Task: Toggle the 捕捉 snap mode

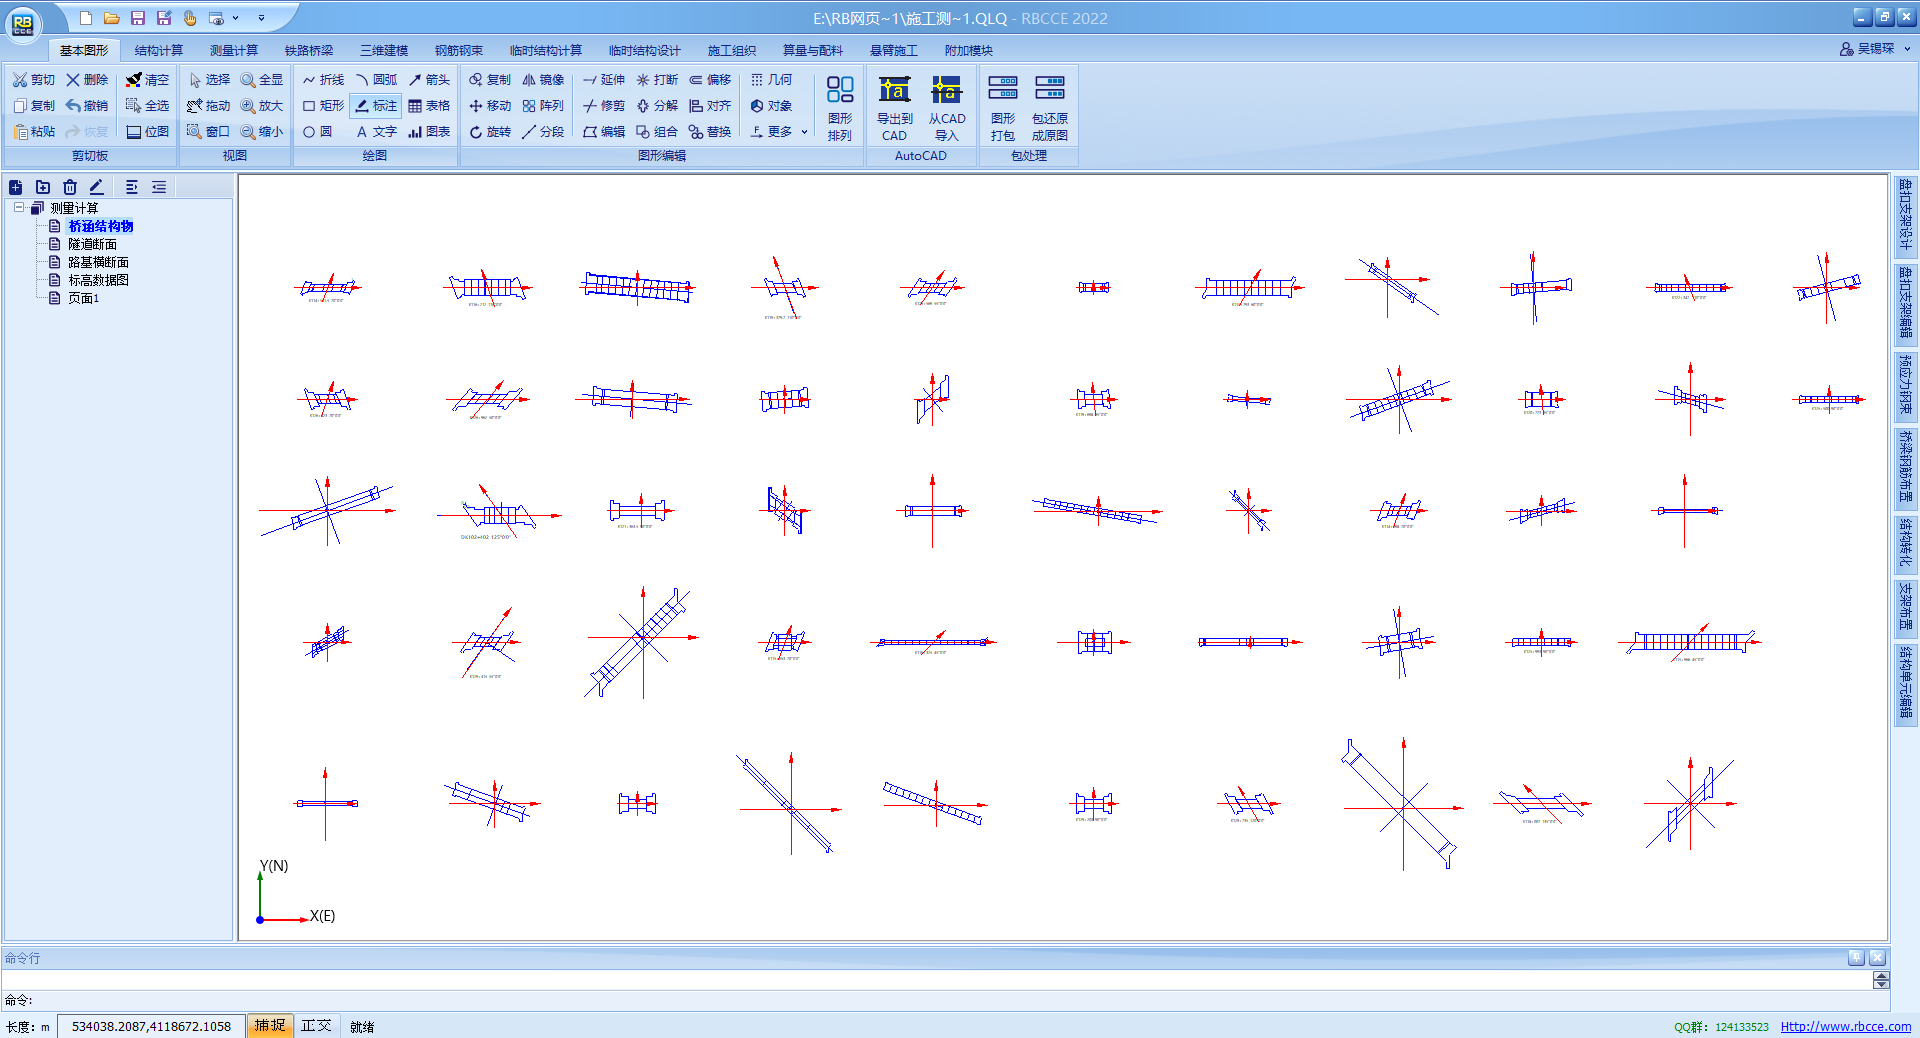Action: click(x=269, y=1026)
